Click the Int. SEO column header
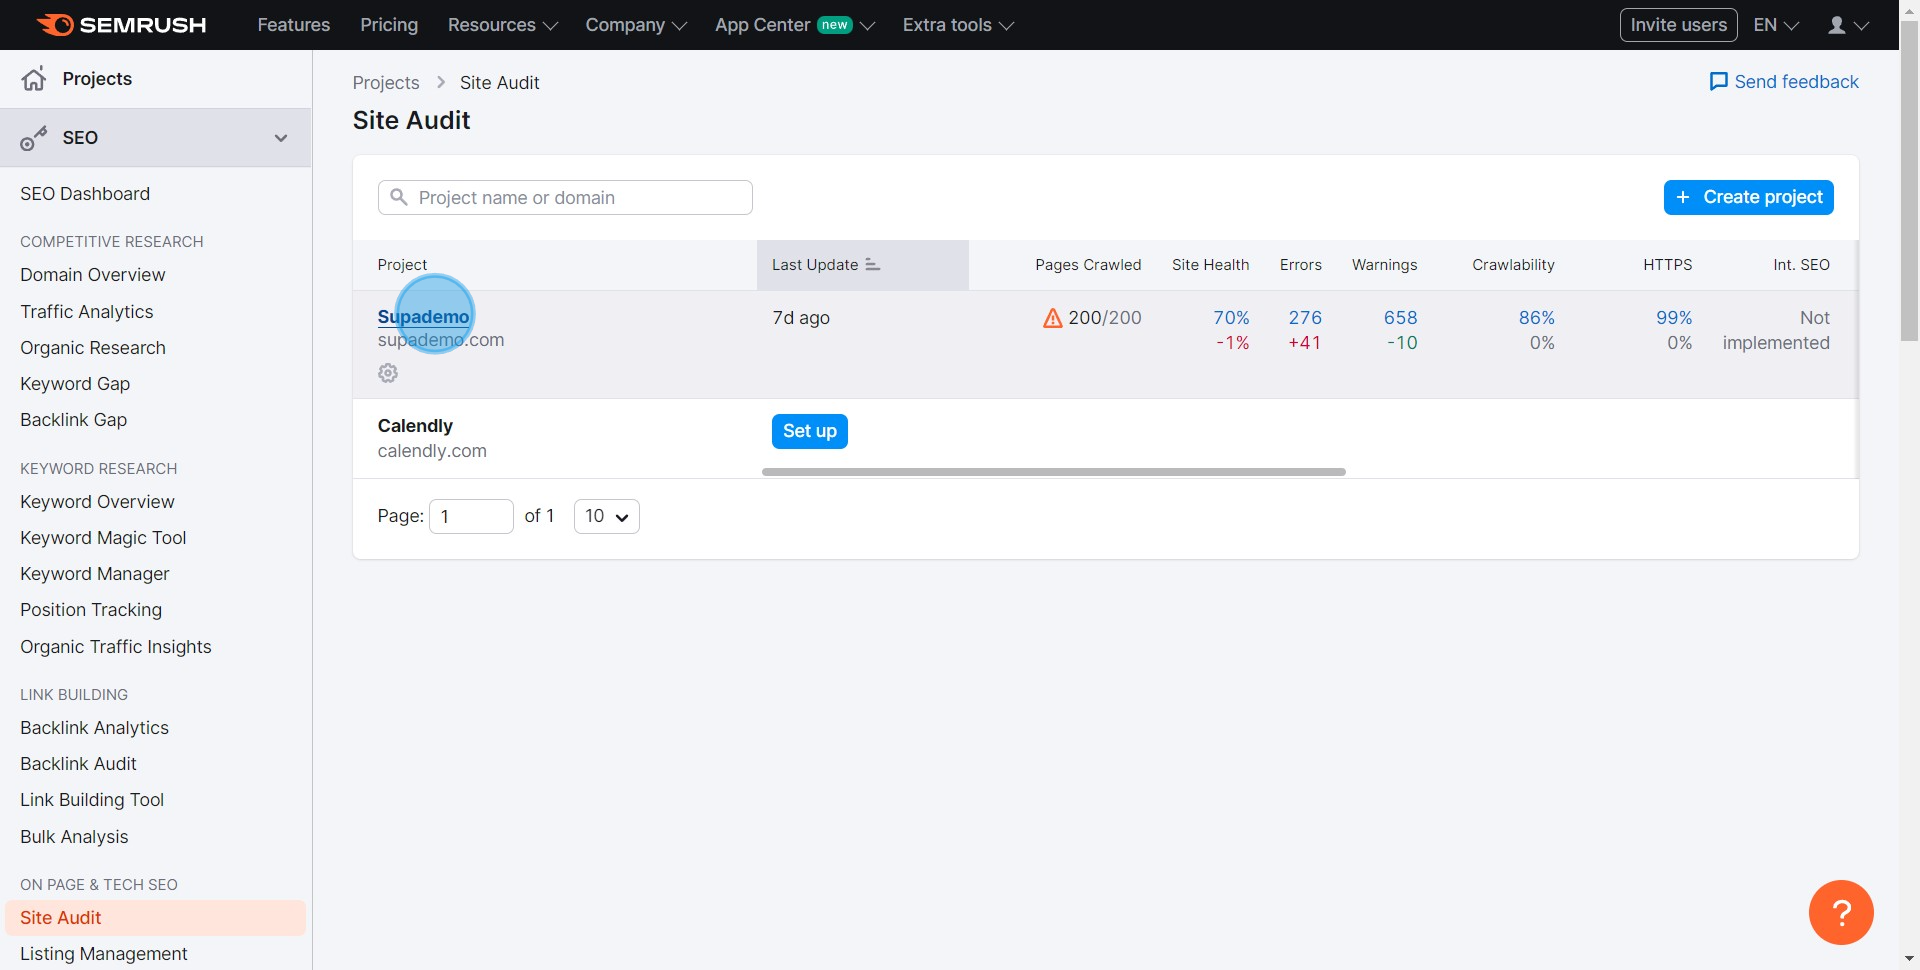1920x970 pixels. (1801, 265)
